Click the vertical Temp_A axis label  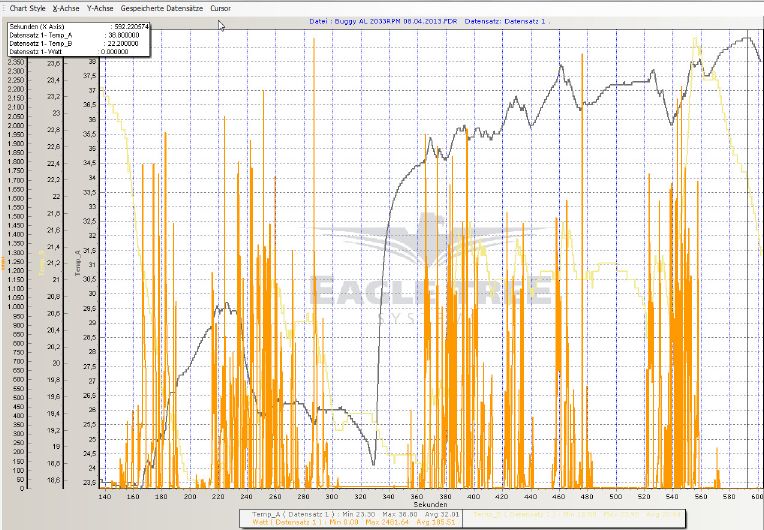click(77, 263)
